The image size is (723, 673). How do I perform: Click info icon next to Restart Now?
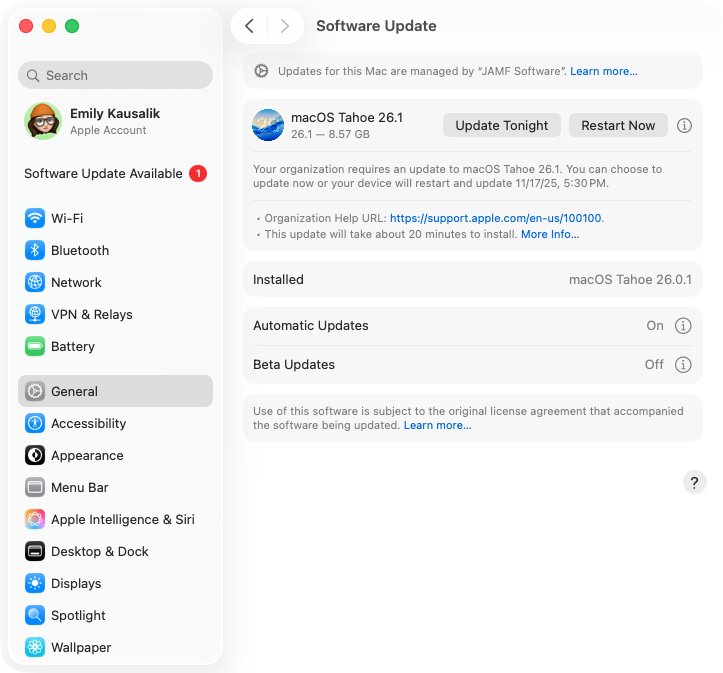684,125
